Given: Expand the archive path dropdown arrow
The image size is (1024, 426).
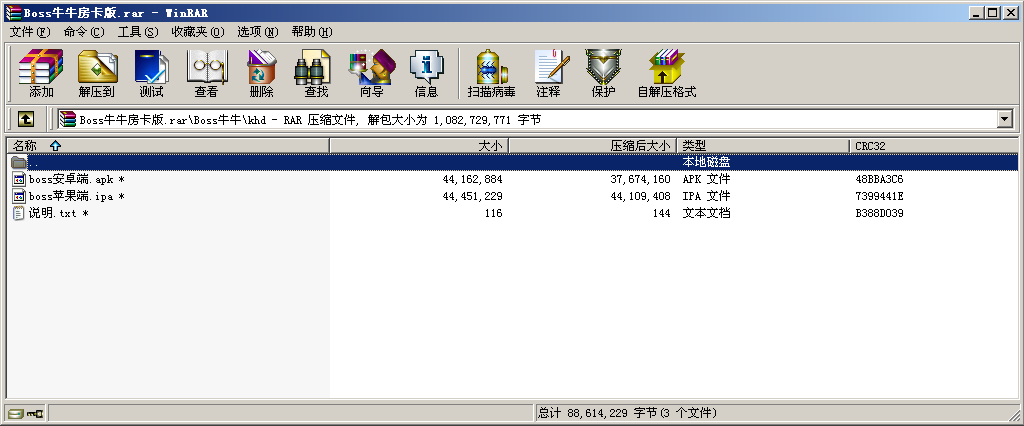Looking at the screenshot, I should [1004, 119].
